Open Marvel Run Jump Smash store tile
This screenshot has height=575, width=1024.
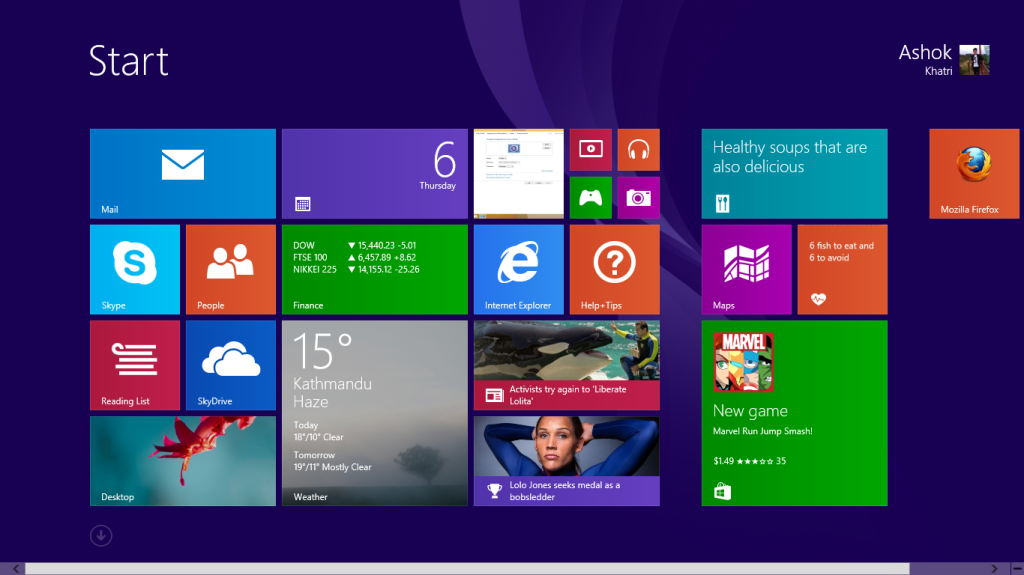(x=794, y=413)
